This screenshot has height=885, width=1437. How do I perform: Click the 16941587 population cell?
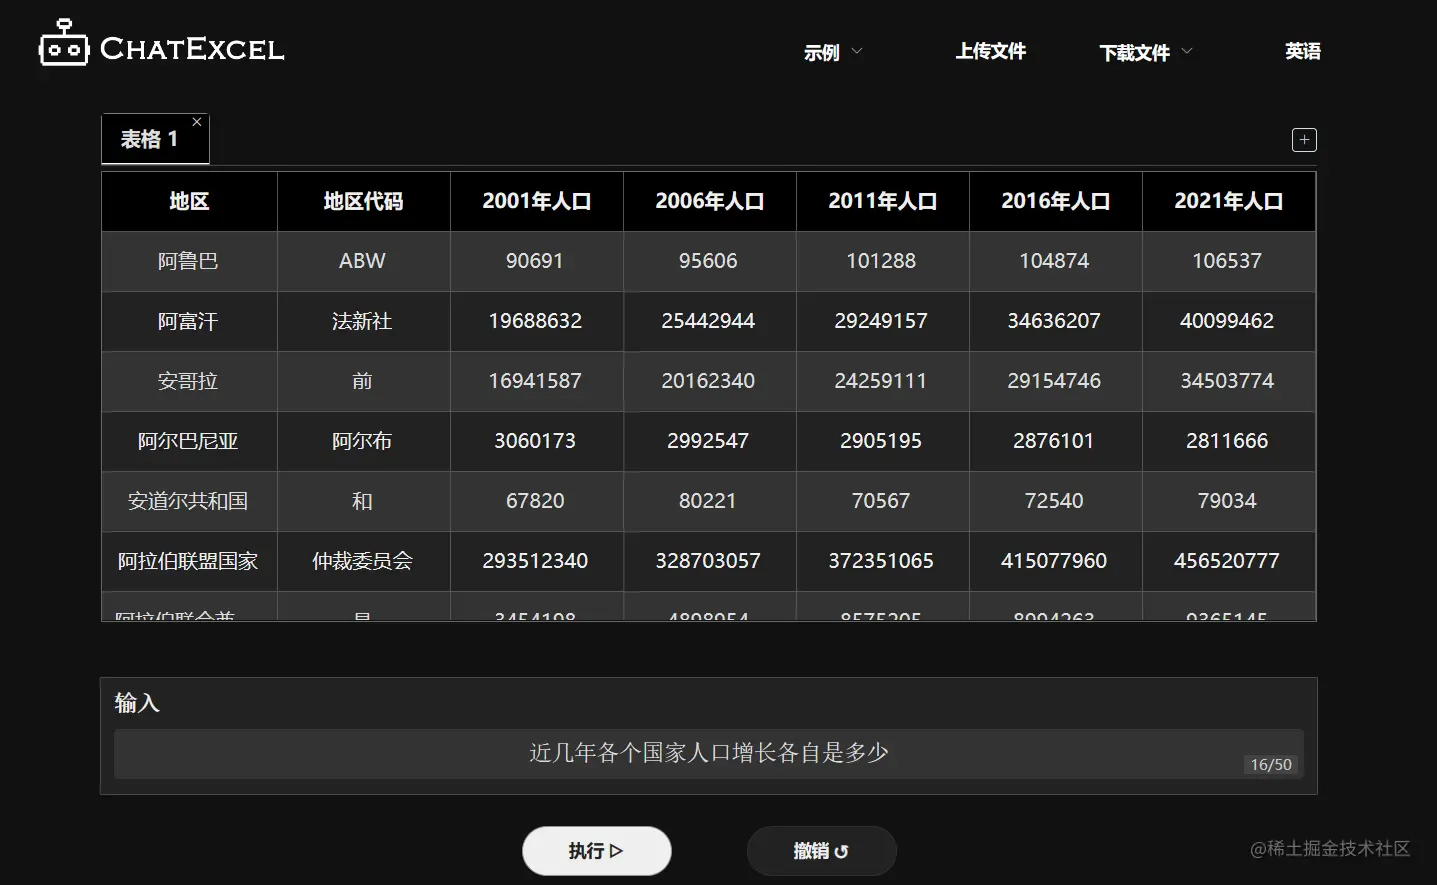(x=536, y=381)
